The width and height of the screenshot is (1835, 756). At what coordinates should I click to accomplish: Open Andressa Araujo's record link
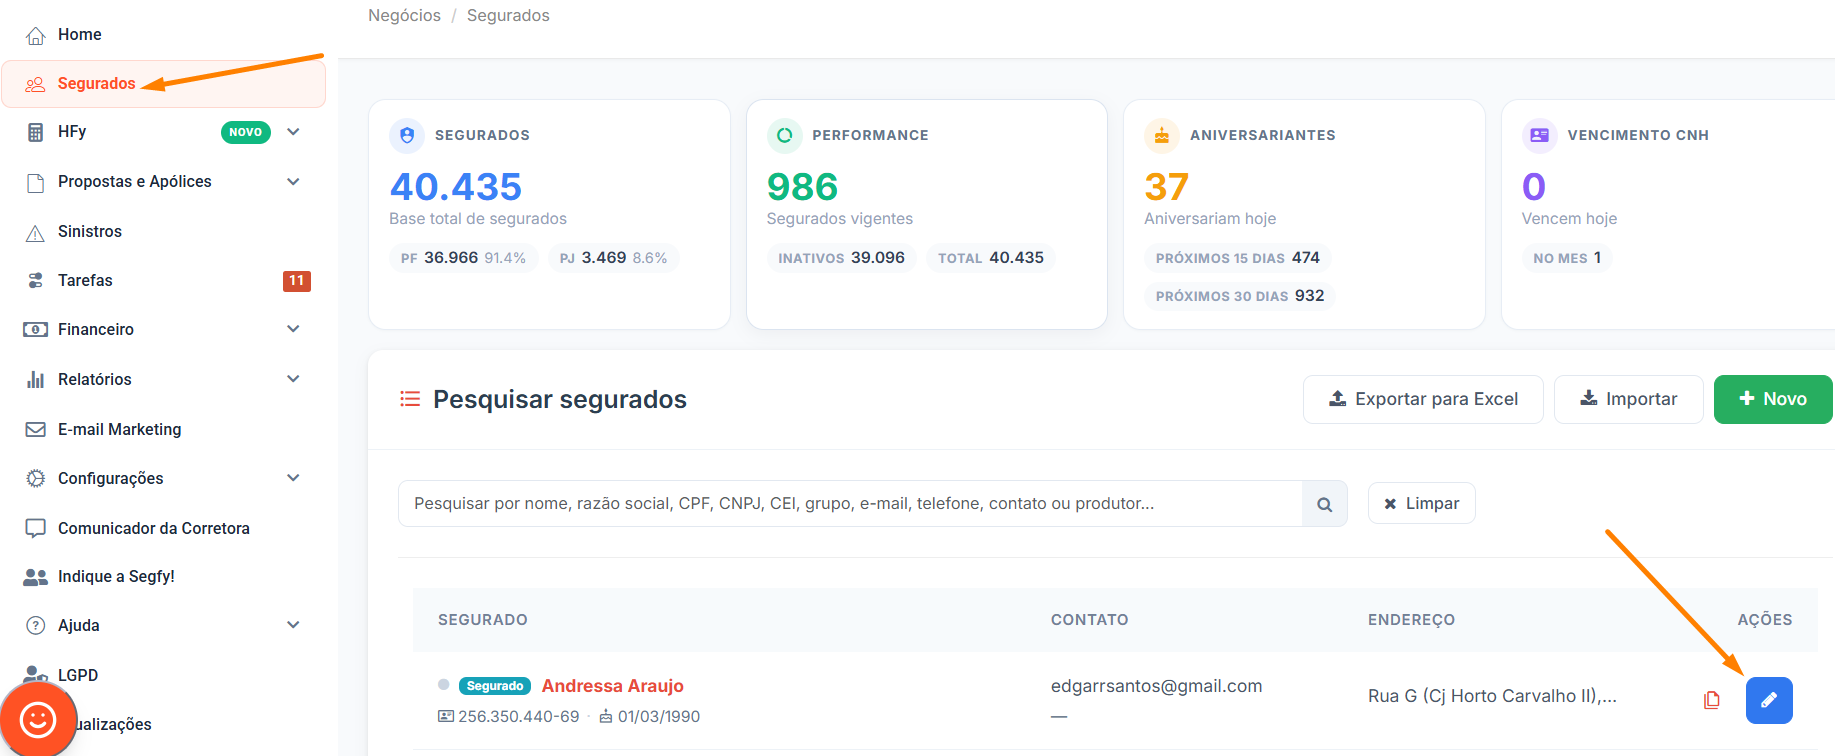click(x=612, y=686)
